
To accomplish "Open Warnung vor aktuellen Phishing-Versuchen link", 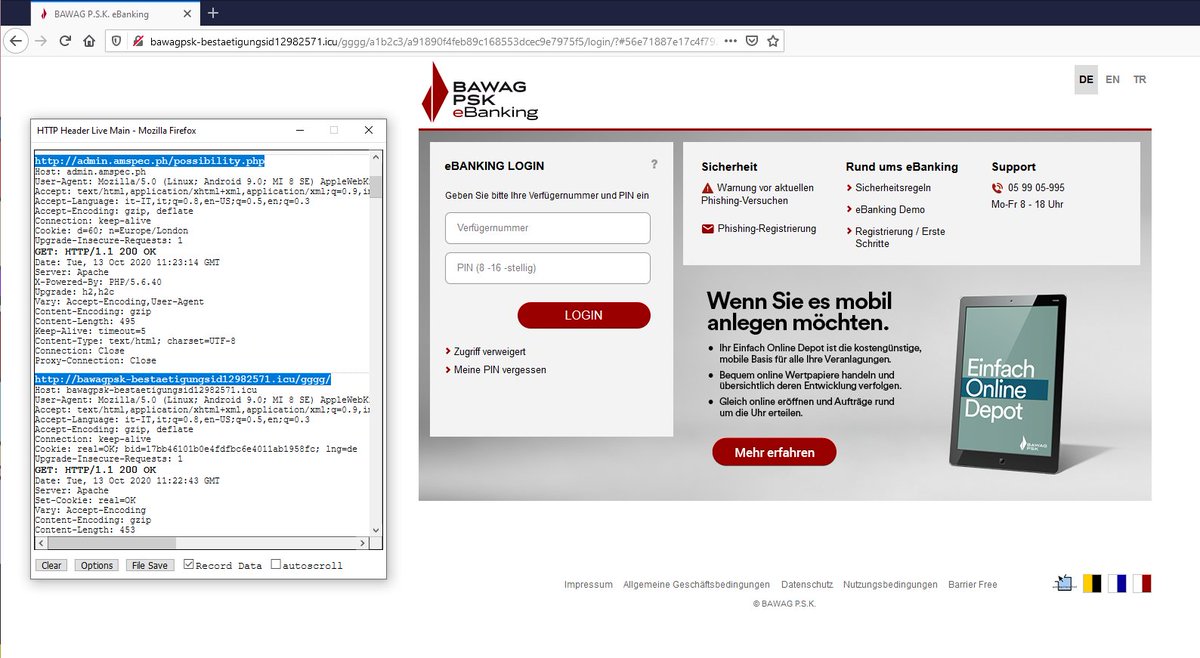I will 758,194.
